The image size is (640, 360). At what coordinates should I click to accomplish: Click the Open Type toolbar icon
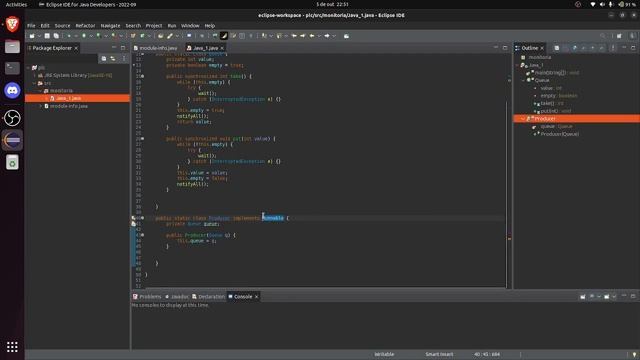pyautogui.click(x=160, y=36)
